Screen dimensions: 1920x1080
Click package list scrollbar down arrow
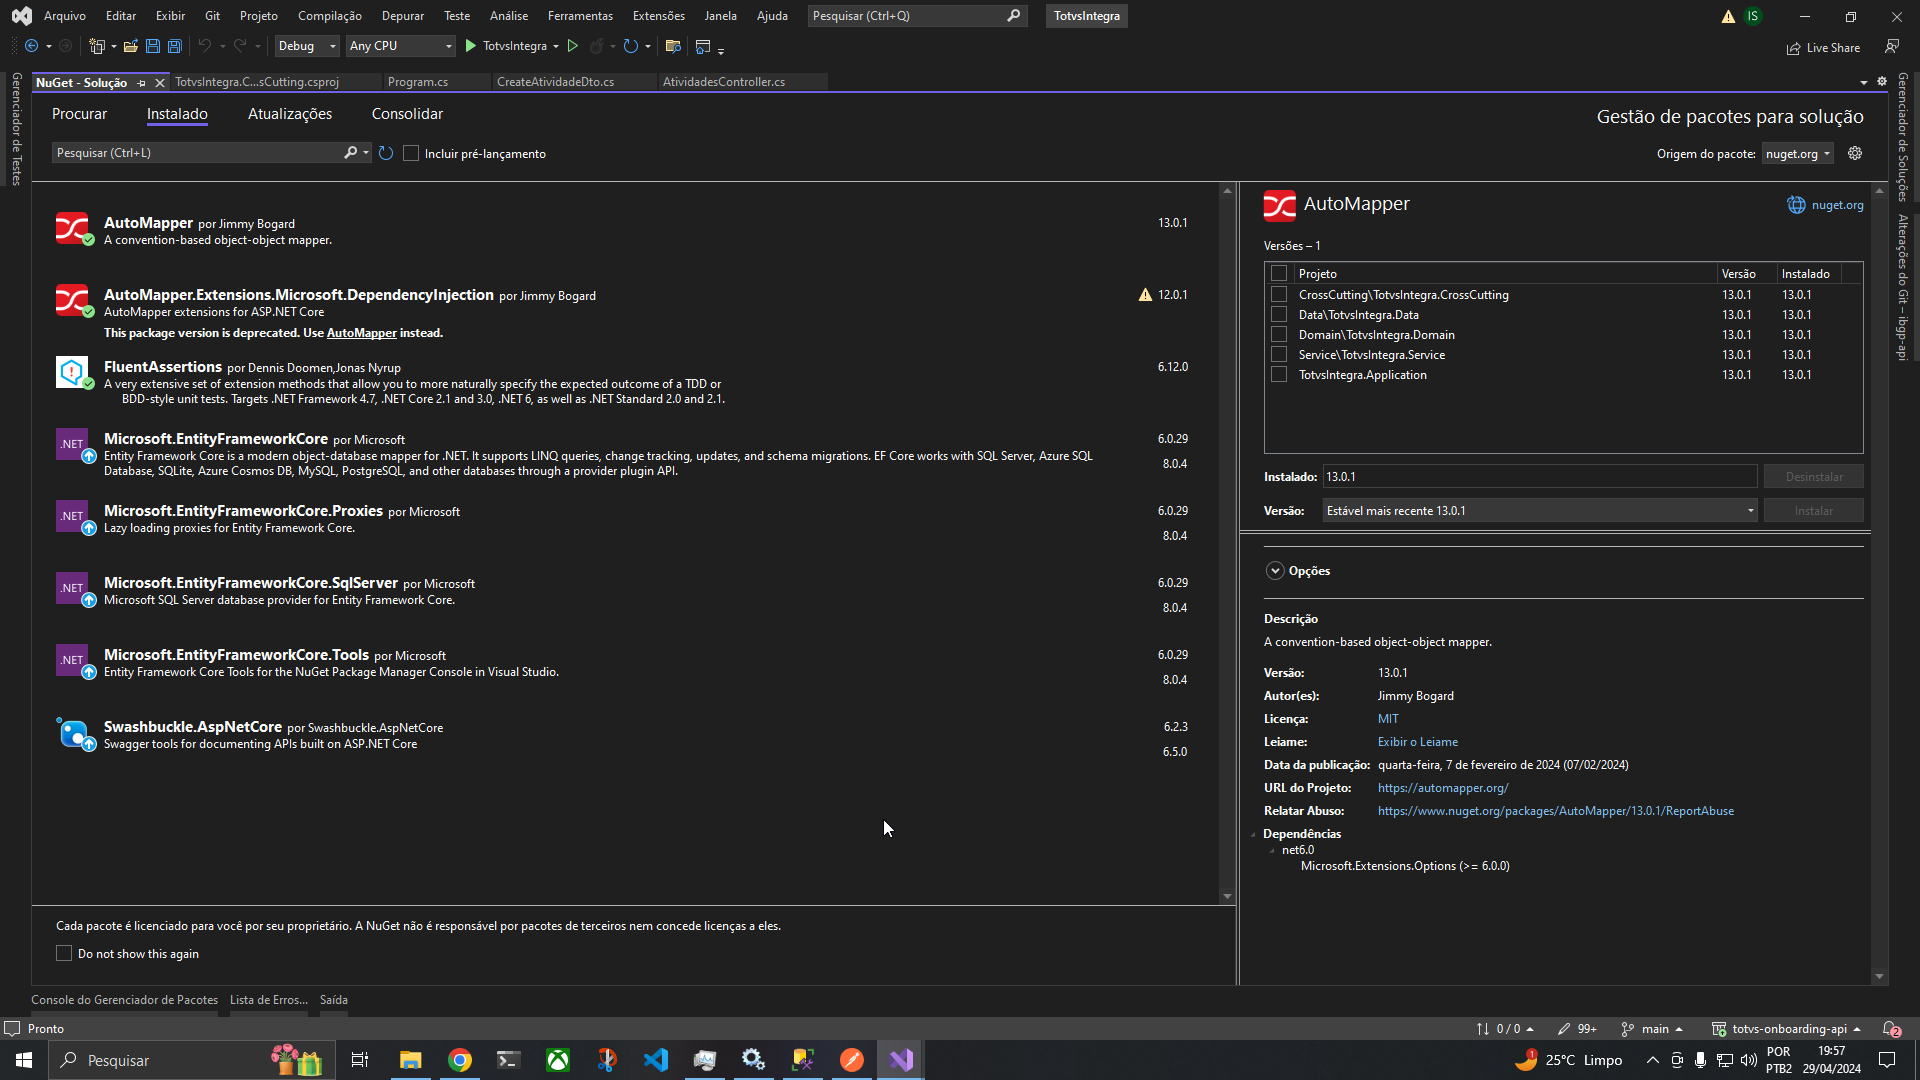pyautogui.click(x=1227, y=897)
